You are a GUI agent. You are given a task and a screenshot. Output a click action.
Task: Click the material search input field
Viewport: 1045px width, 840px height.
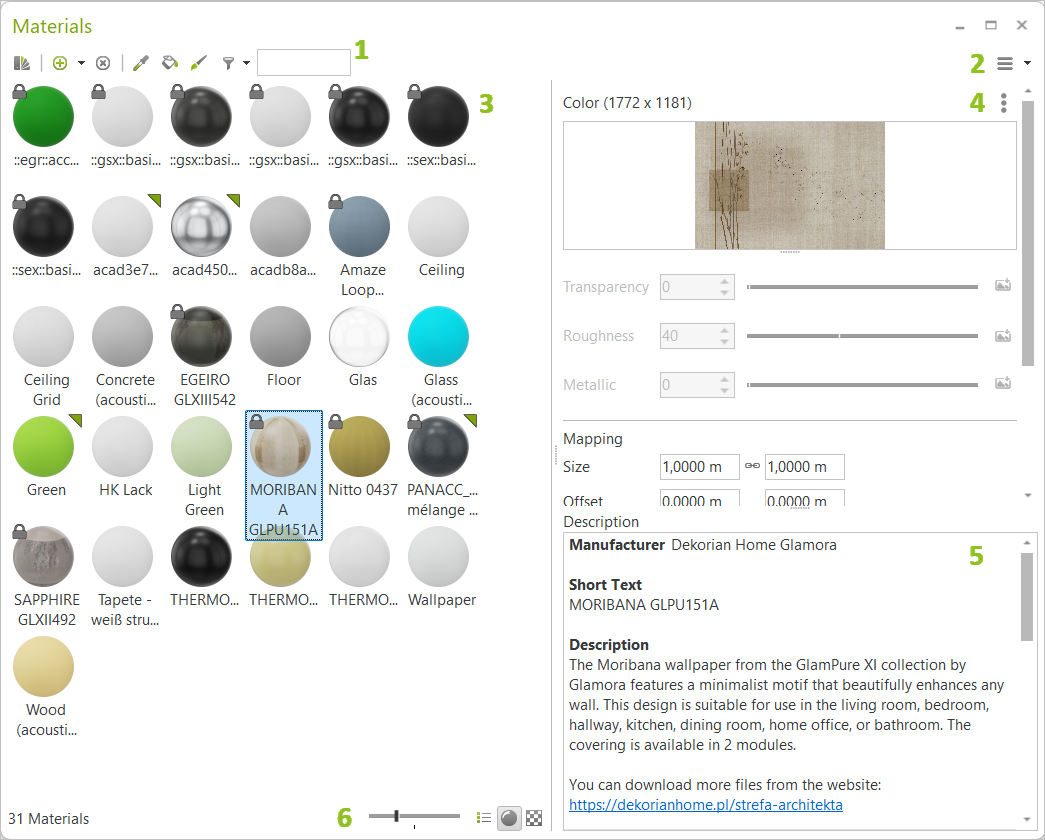(x=304, y=63)
